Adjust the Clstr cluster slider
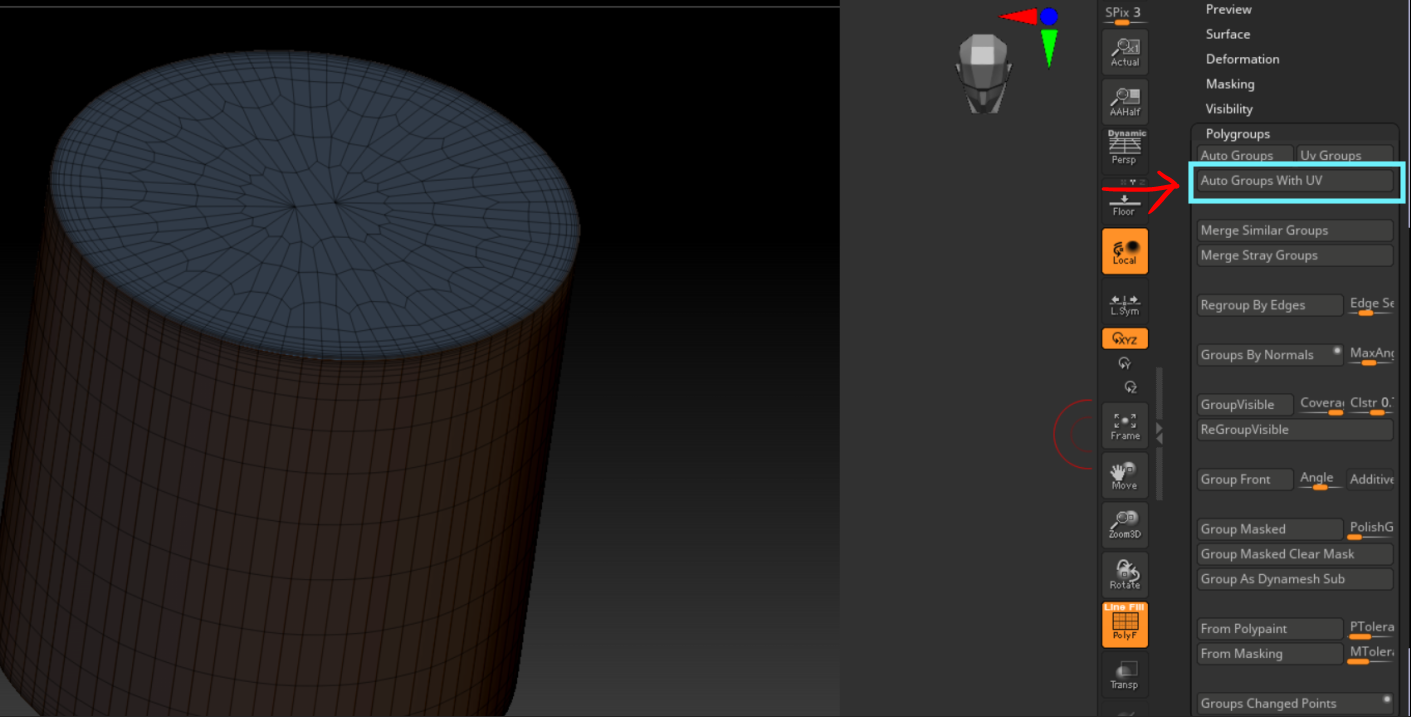Viewport: 1411px width, 717px height. 1371,405
